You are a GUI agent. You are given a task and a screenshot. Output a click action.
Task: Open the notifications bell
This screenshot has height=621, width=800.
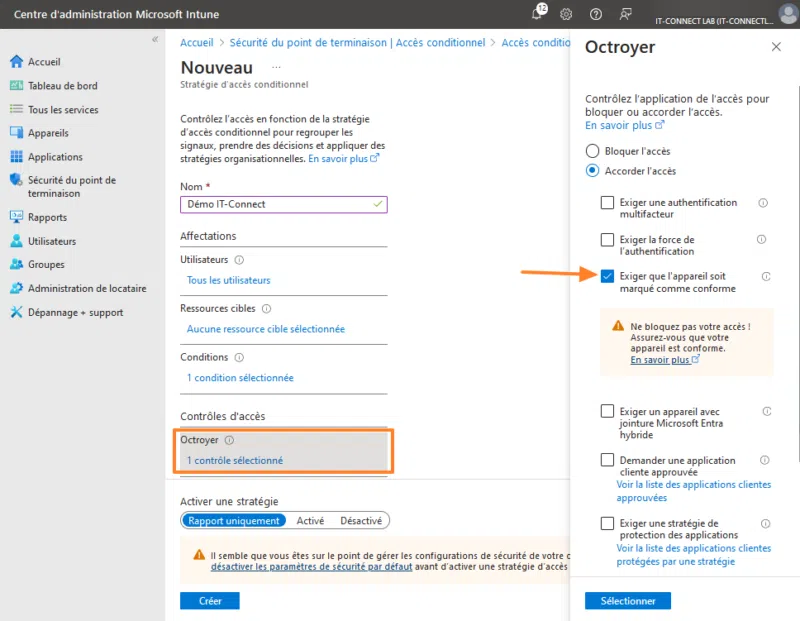537,14
